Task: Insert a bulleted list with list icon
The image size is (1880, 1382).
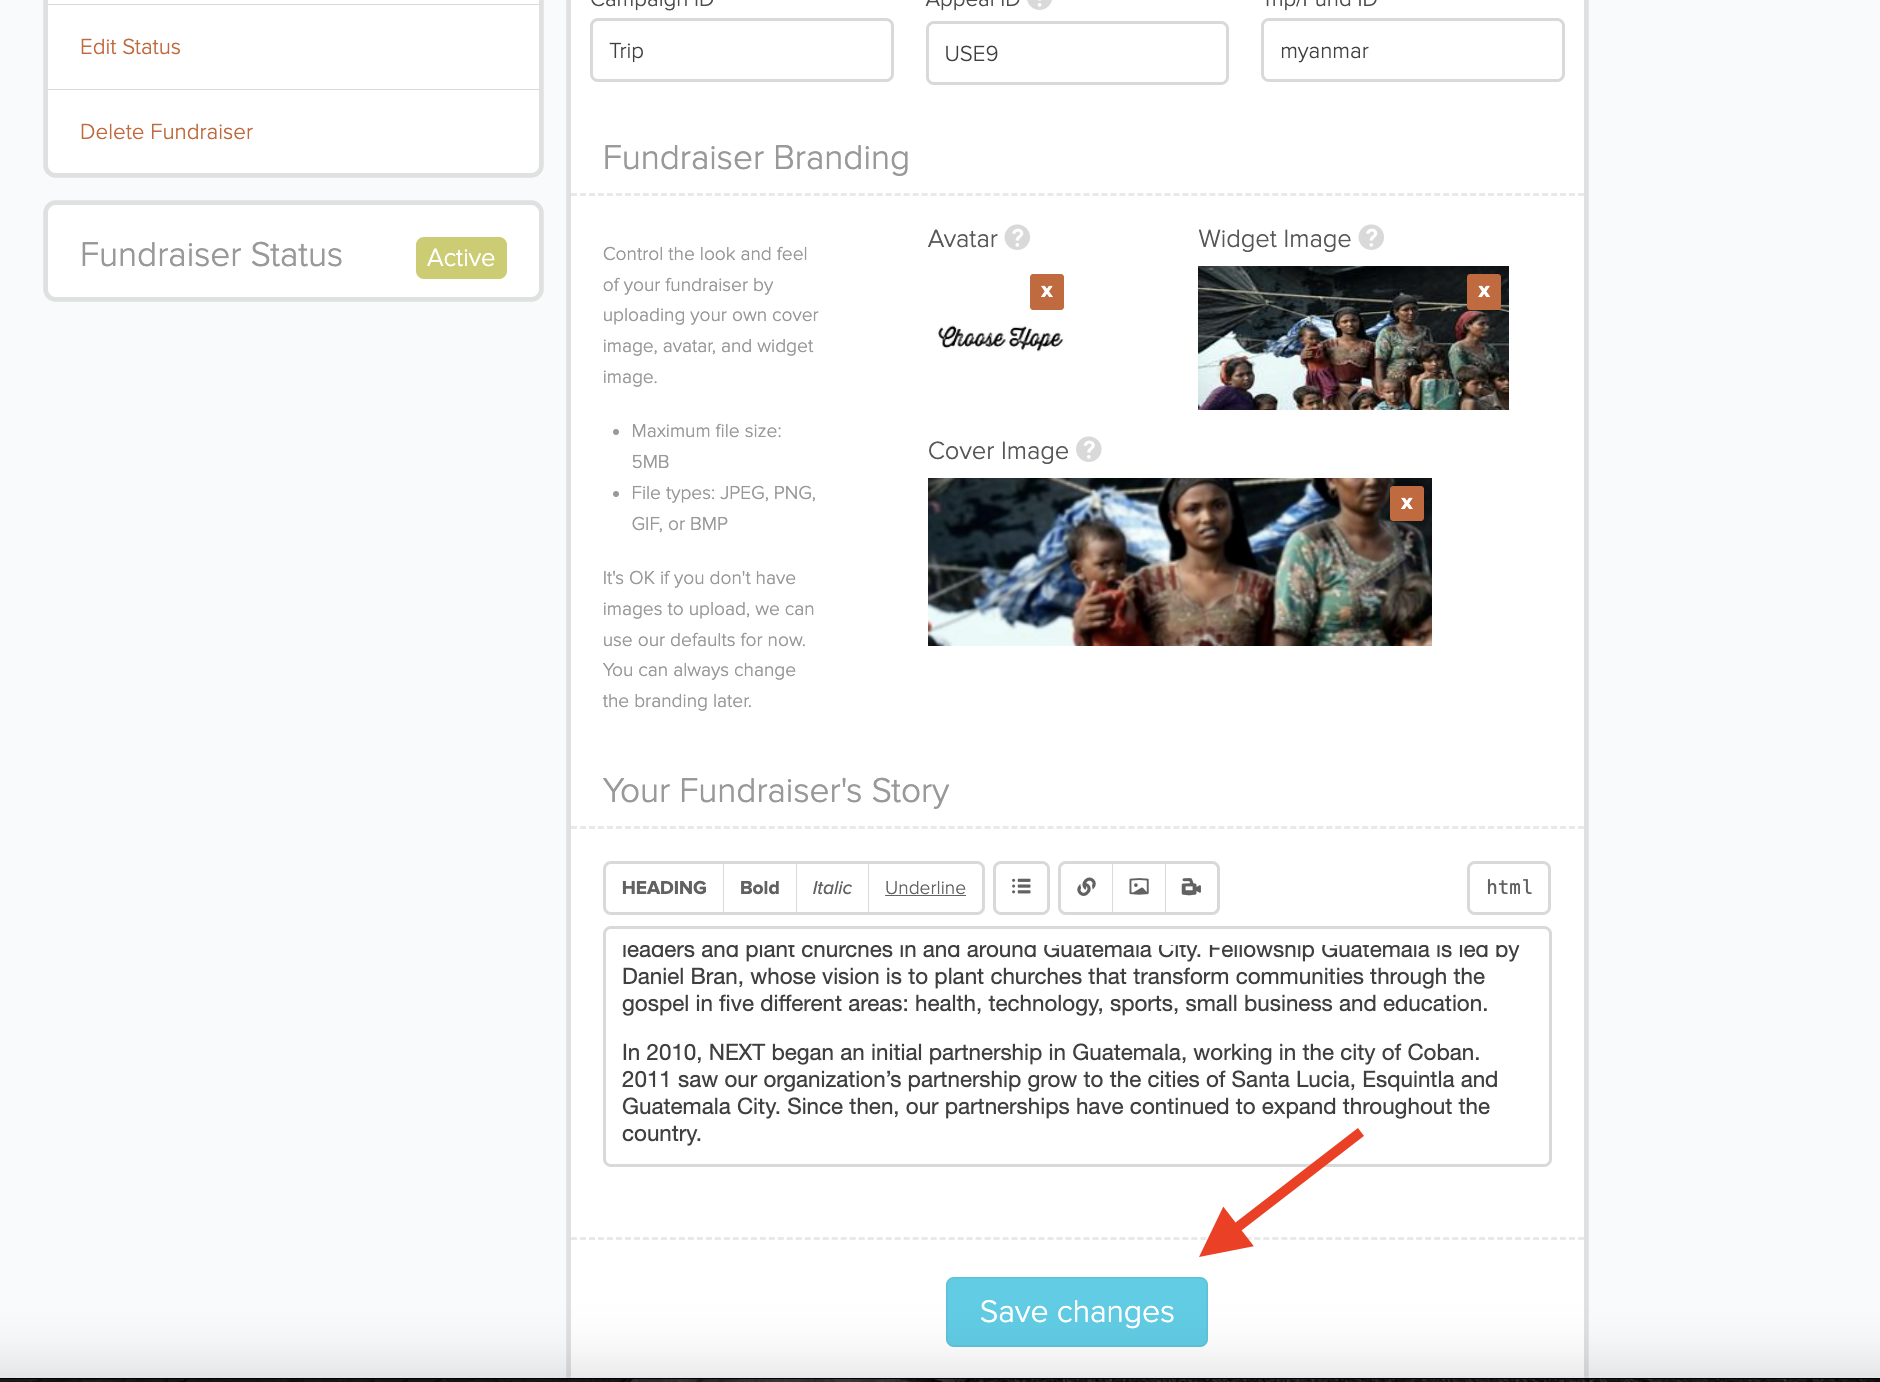Action: coord(1021,887)
